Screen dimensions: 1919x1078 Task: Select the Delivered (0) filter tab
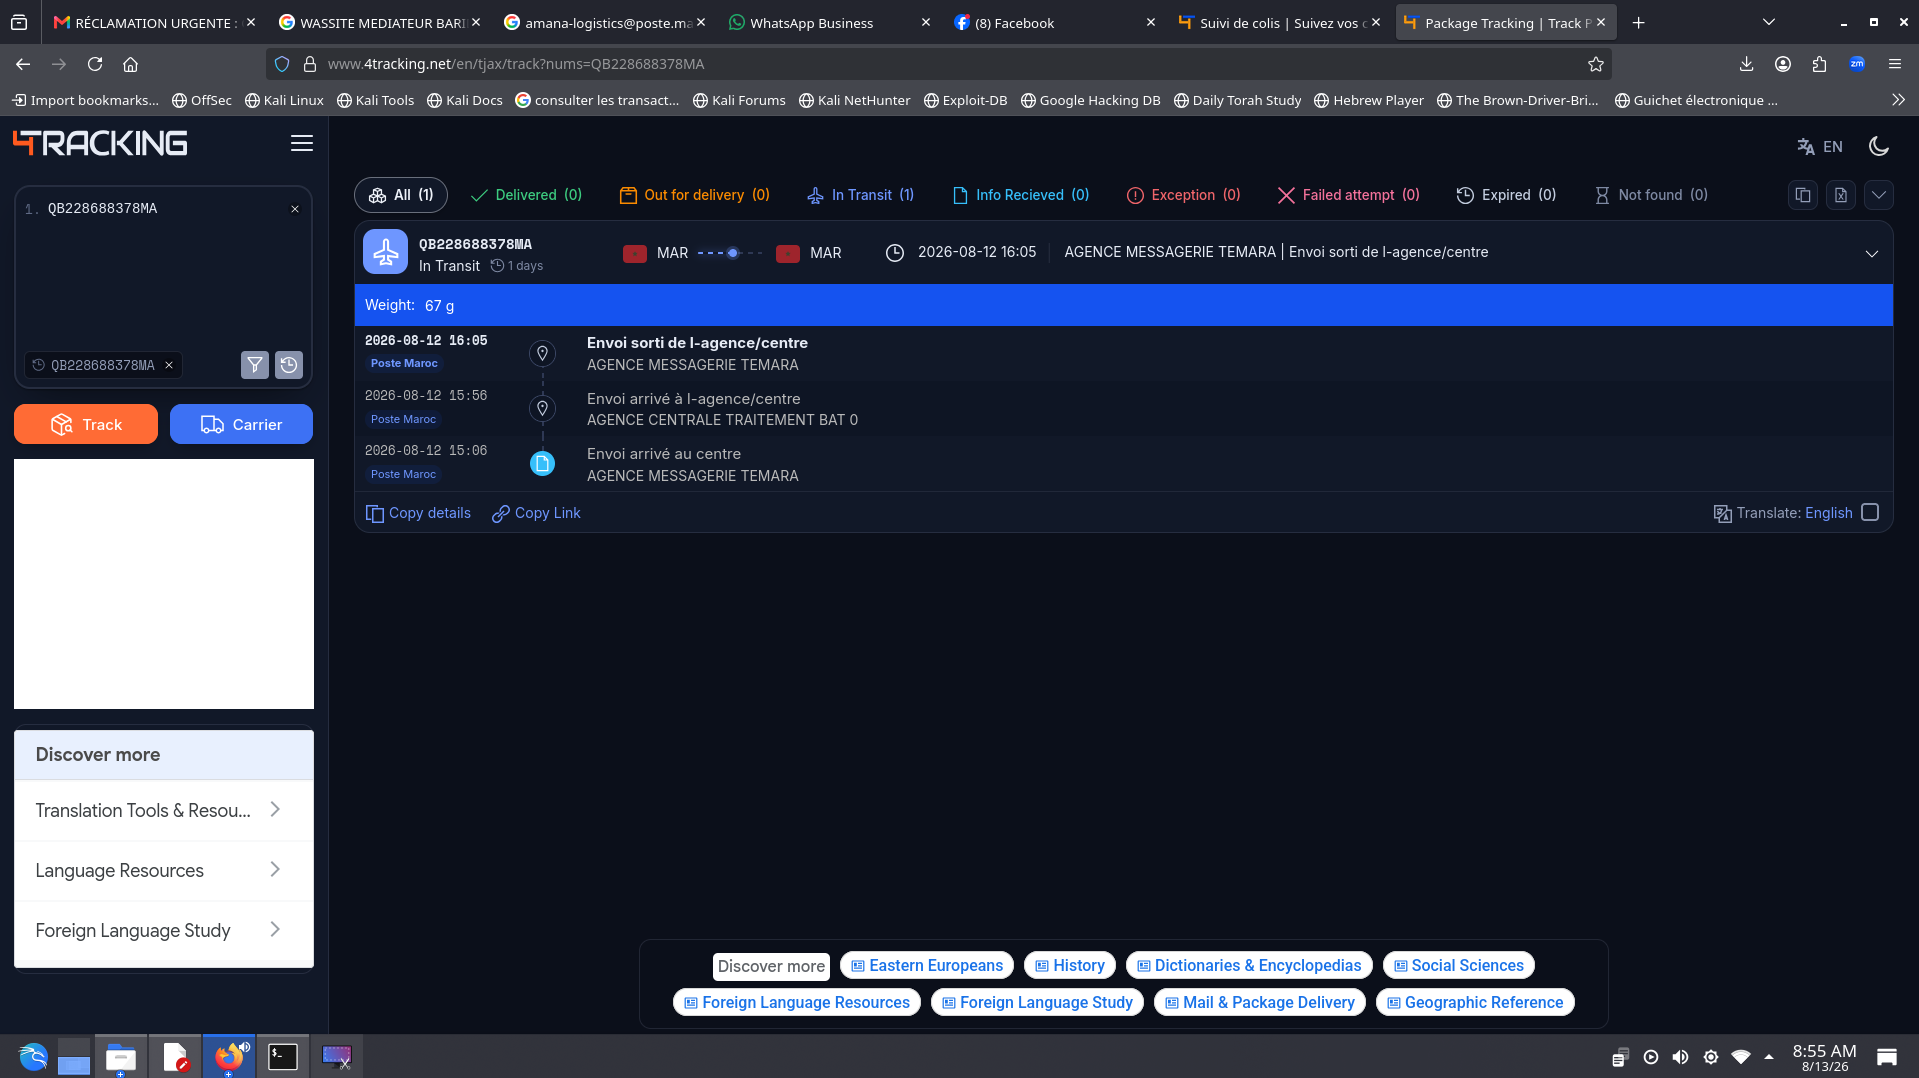pos(526,195)
